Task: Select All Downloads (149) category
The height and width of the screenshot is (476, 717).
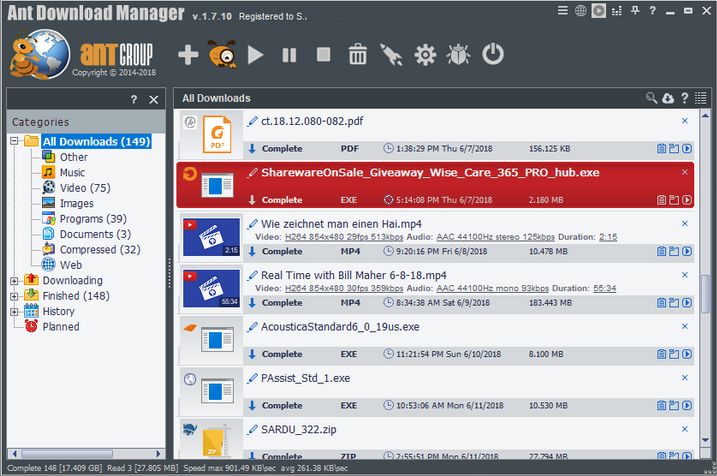Action: click(96, 141)
